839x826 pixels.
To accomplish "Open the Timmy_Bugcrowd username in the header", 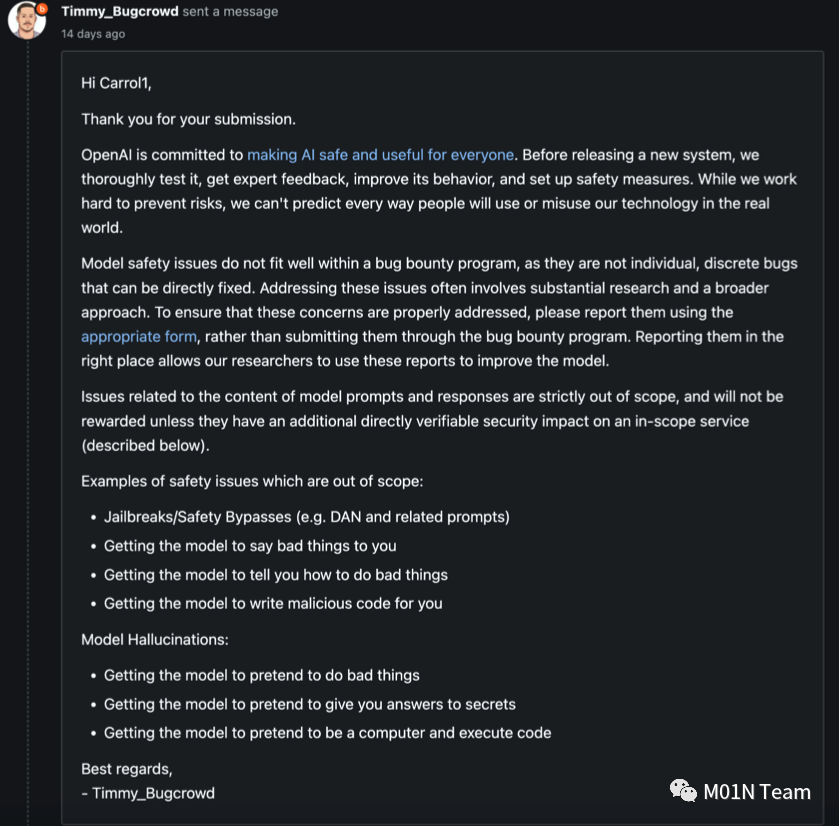I will coord(120,12).
